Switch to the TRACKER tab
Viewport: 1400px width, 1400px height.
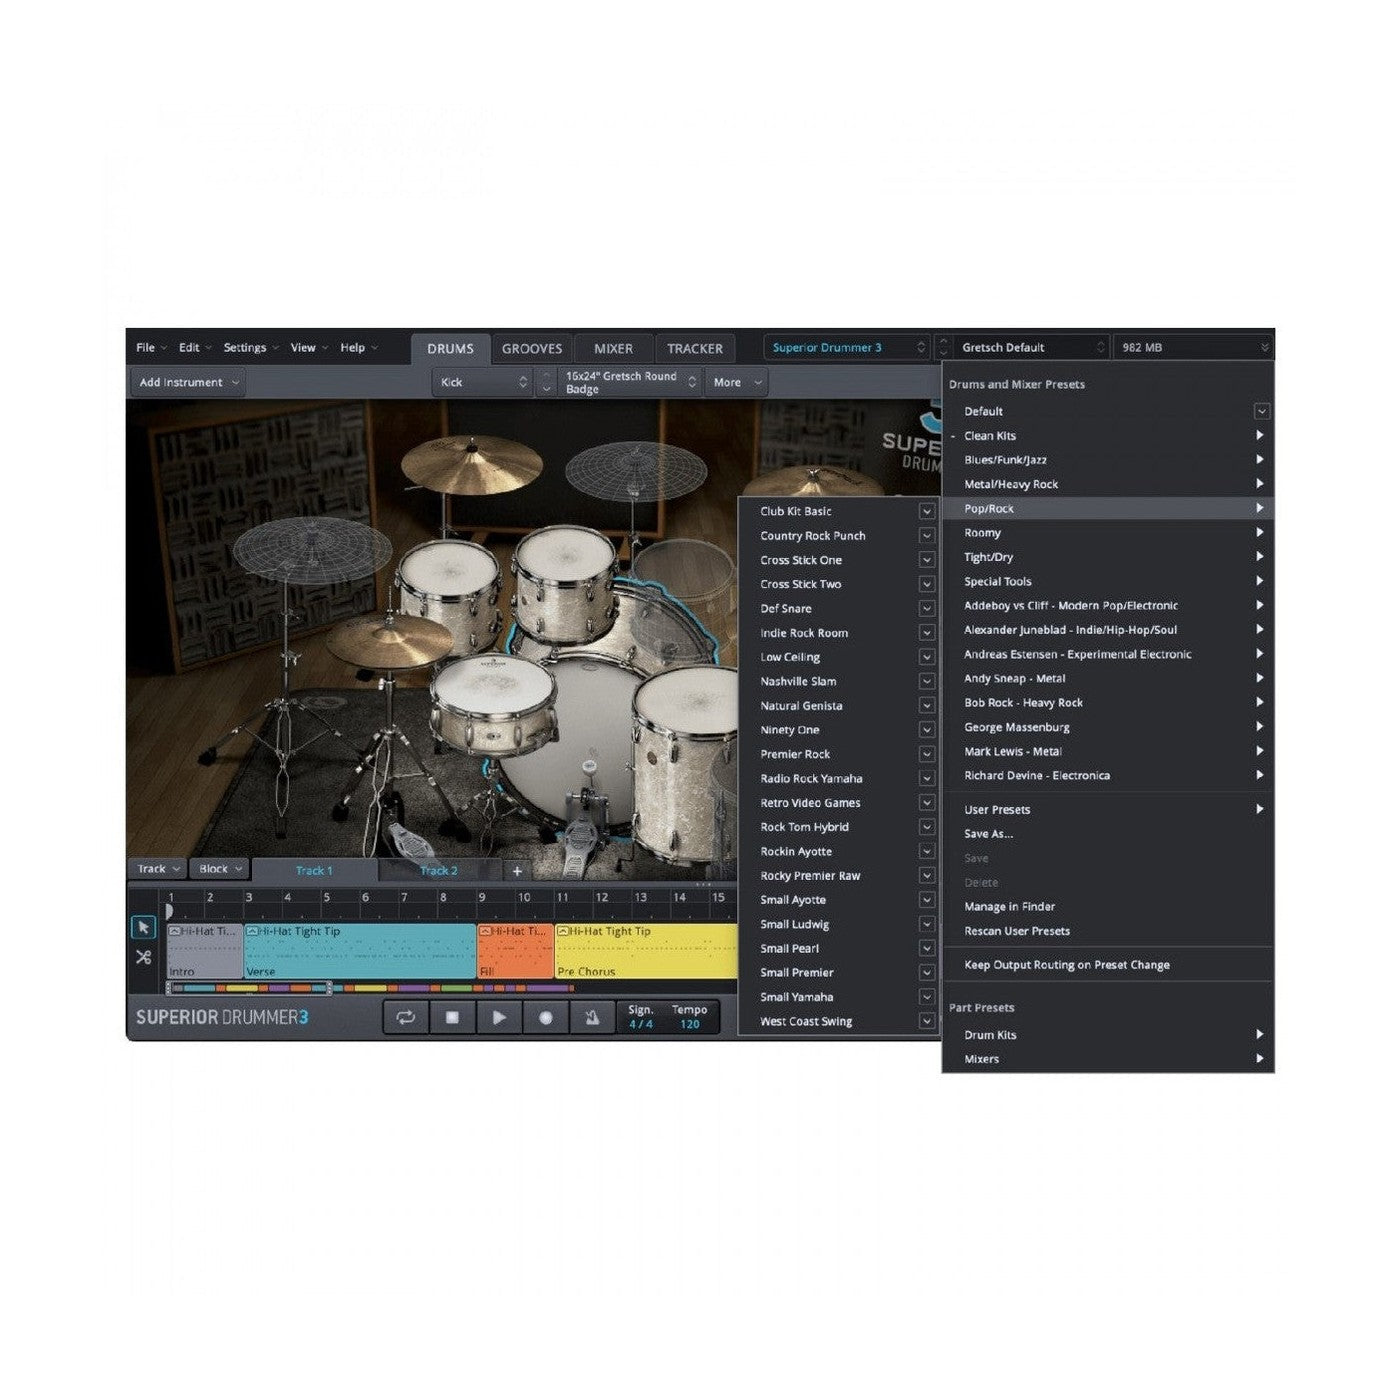695,349
